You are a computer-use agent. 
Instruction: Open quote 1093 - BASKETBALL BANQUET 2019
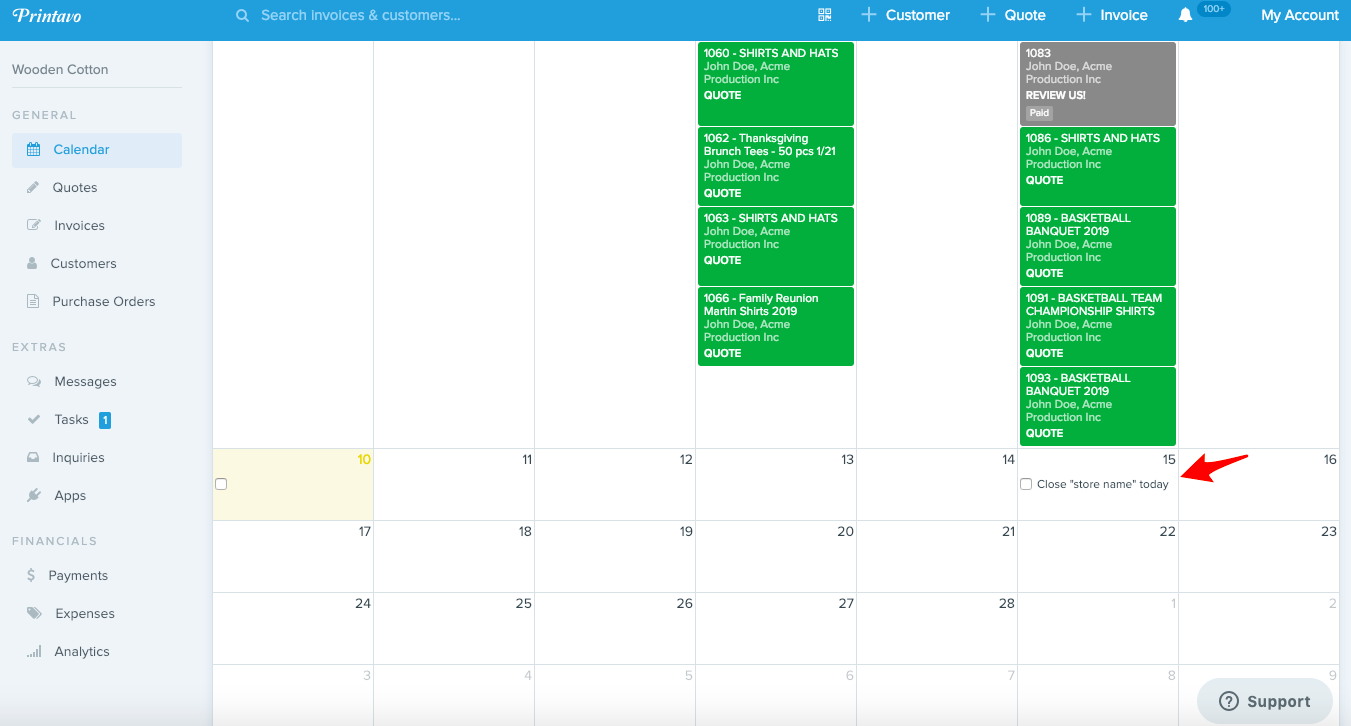[x=1098, y=406]
